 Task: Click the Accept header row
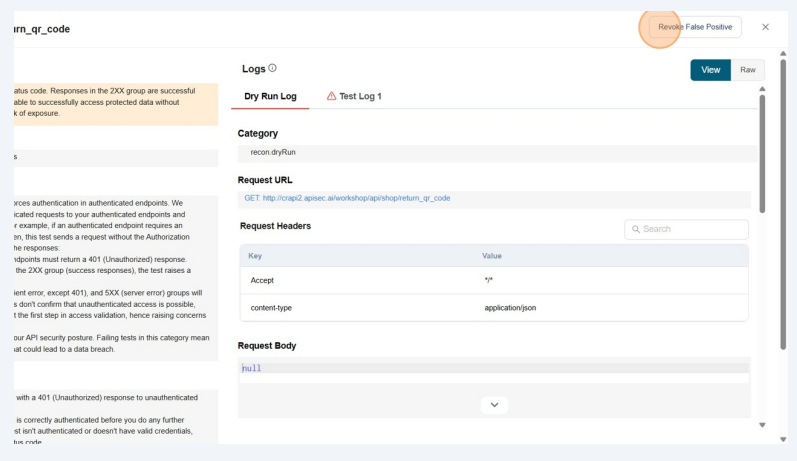tap(494, 280)
